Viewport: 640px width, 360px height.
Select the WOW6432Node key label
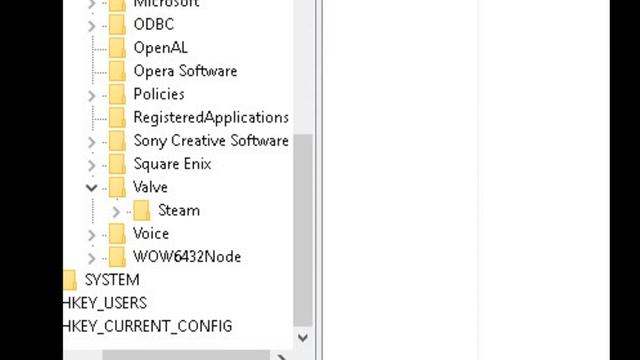click(x=187, y=257)
